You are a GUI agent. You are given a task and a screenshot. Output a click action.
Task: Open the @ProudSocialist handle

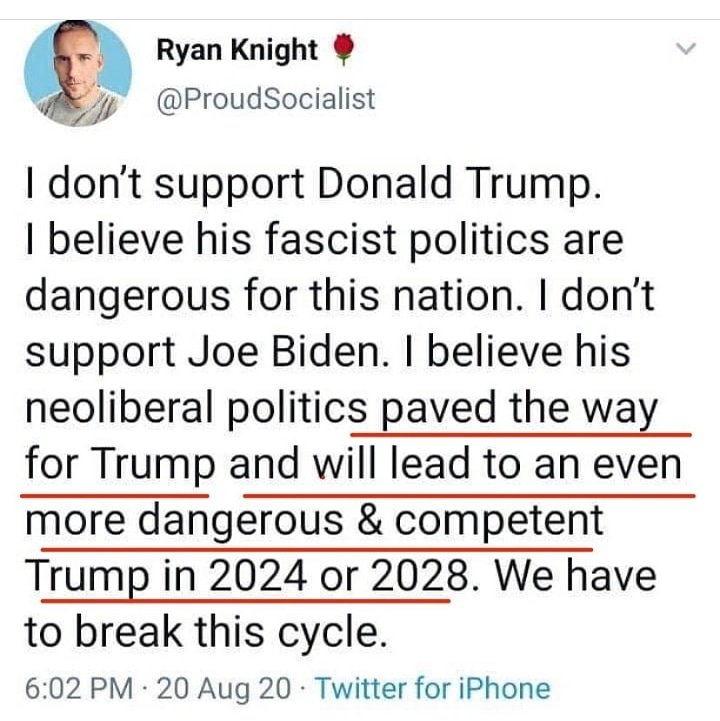[266, 98]
